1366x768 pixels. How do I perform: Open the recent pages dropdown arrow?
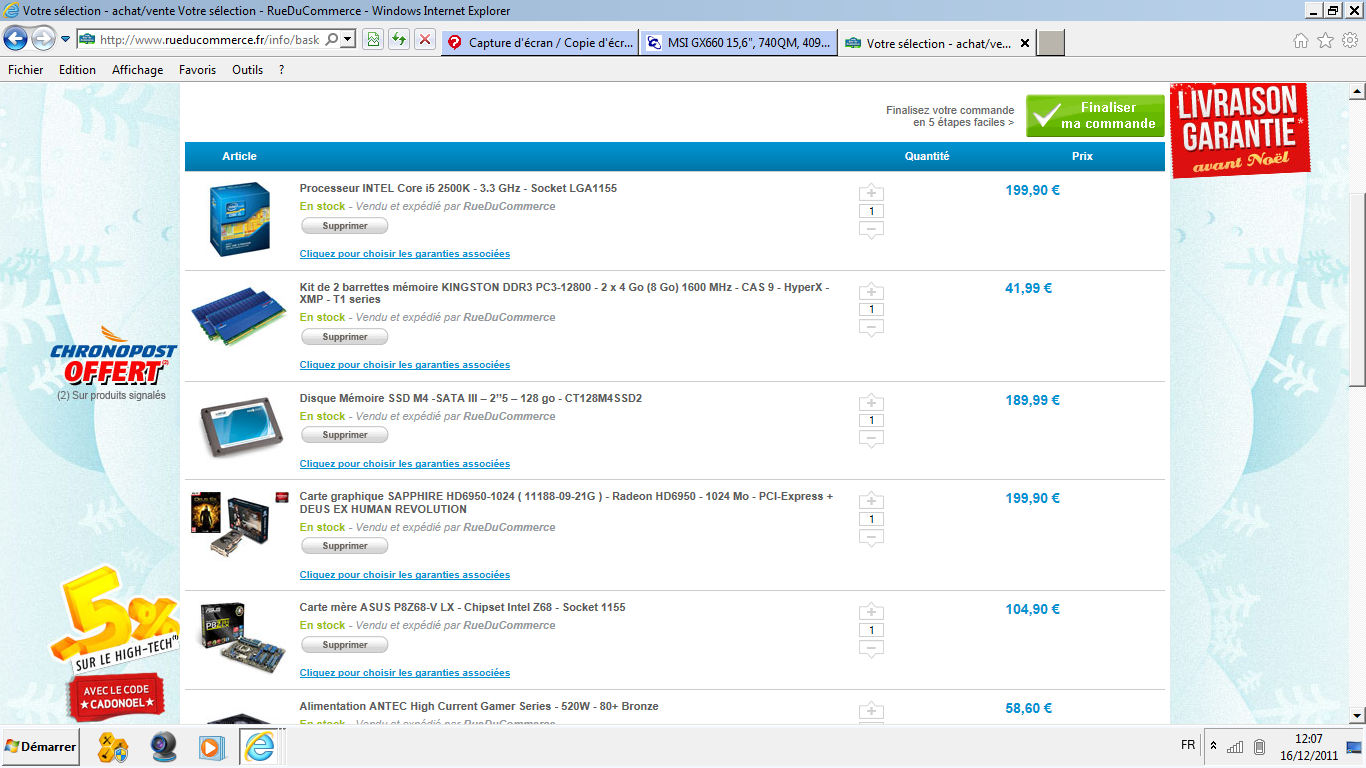tap(65, 40)
